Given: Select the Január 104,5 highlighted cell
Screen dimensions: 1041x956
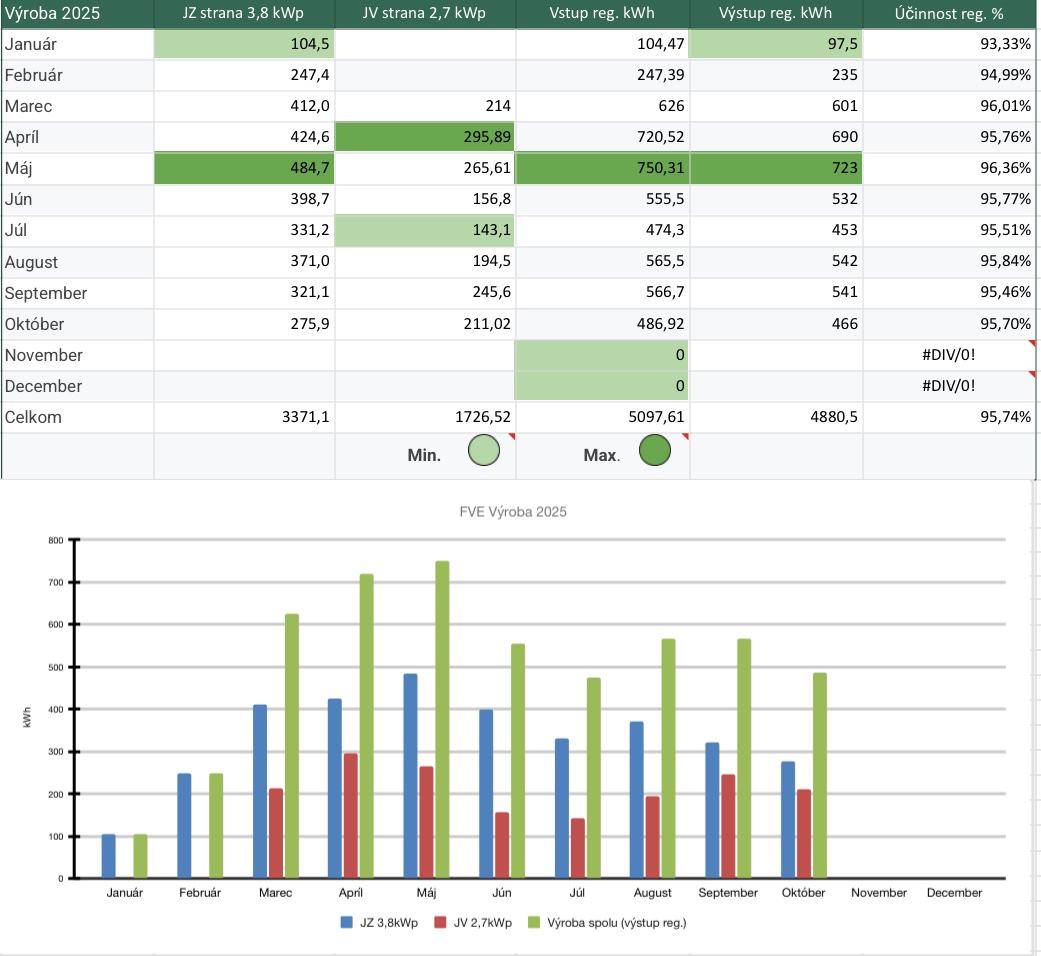Looking at the screenshot, I should 244,44.
